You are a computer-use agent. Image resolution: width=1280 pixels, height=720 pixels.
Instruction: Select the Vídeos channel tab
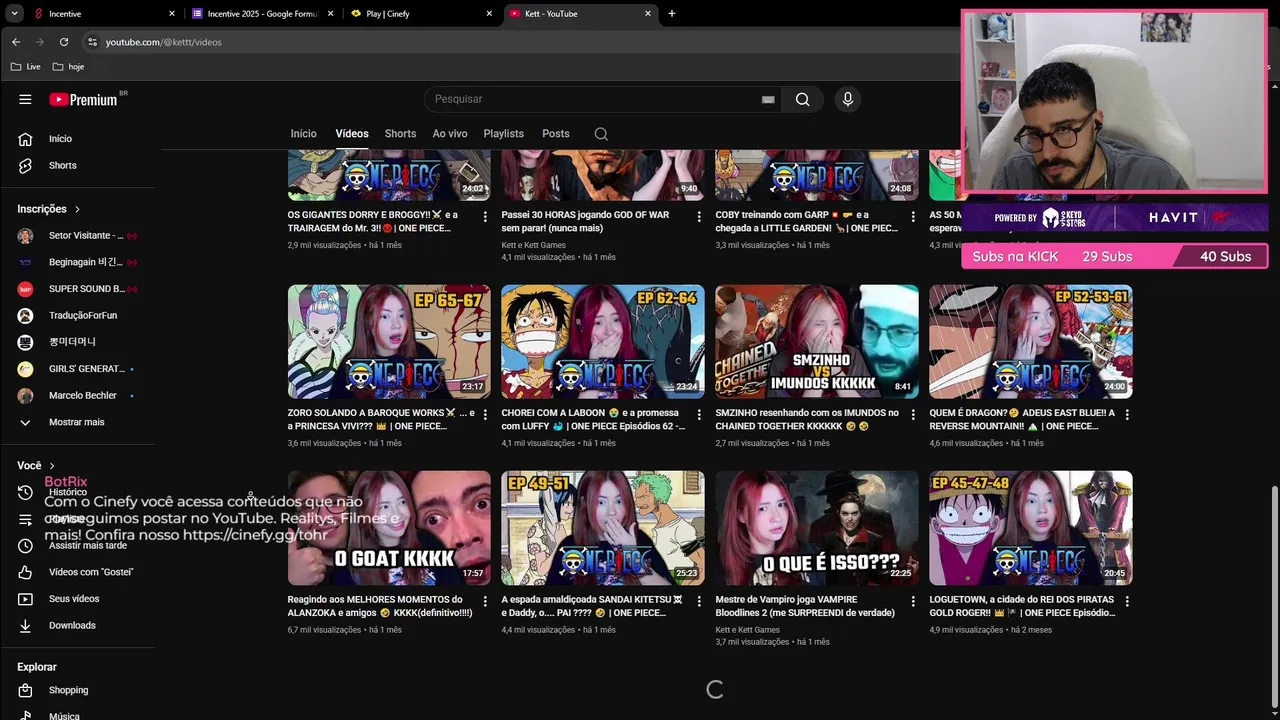352,134
